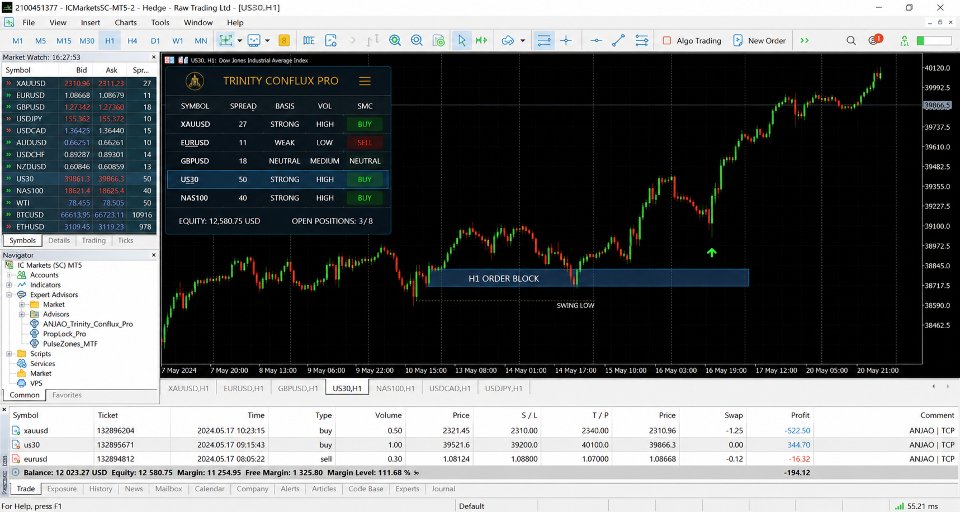Click the cloud VPS toolbar icon
This screenshot has height=512, width=960.
508,40
